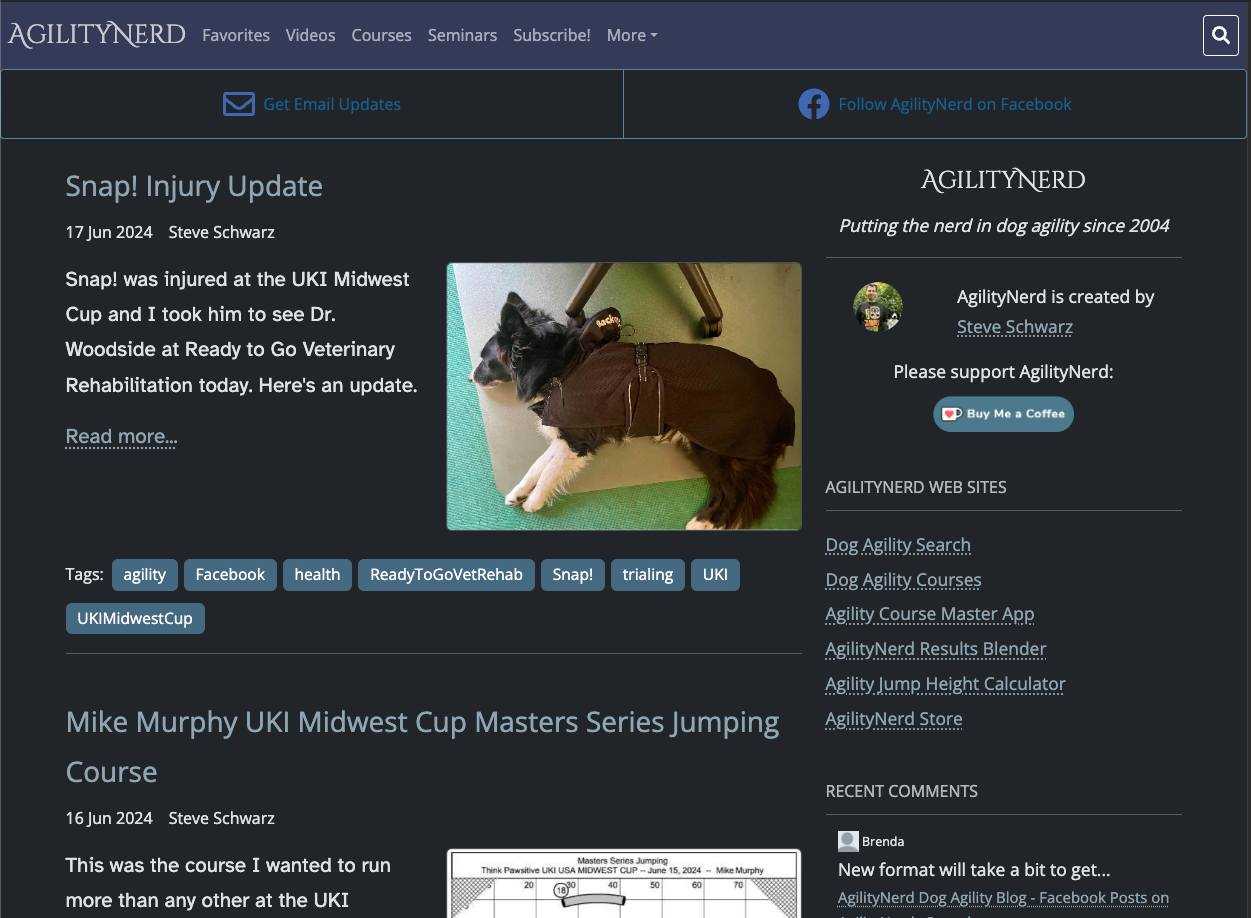Open Mike Murphy UKI Midwest Cup post title
Image resolution: width=1251 pixels, height=918 pixels.
(x=421, y=723)
